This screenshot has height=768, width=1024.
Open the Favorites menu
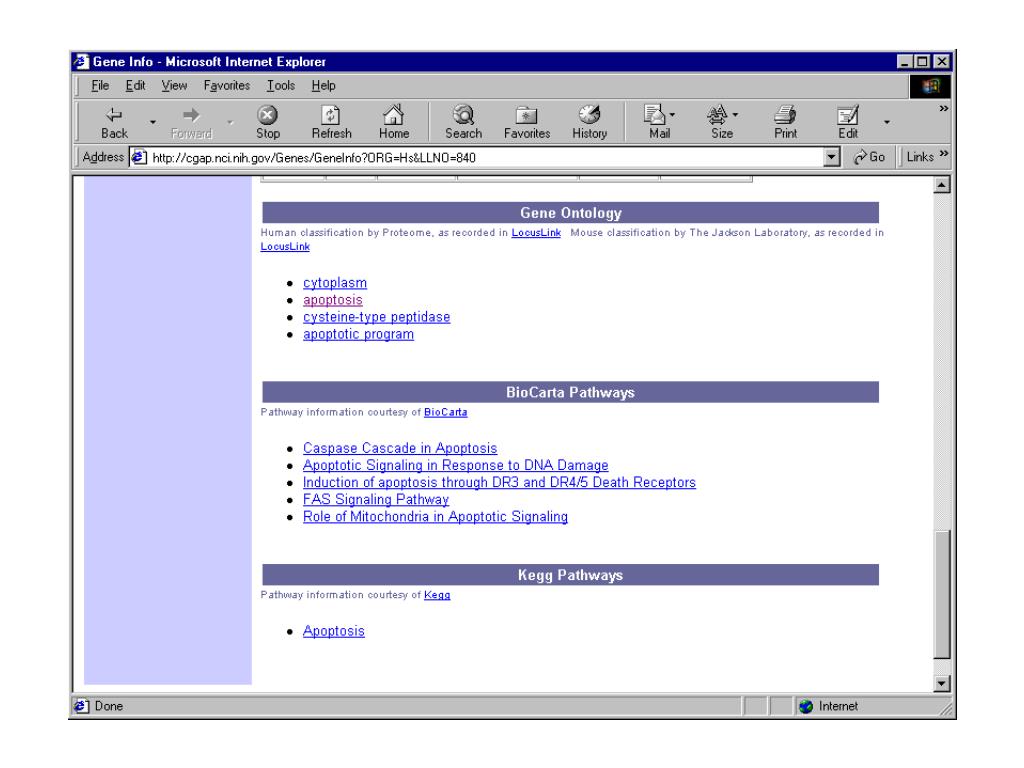coord(227,86)
